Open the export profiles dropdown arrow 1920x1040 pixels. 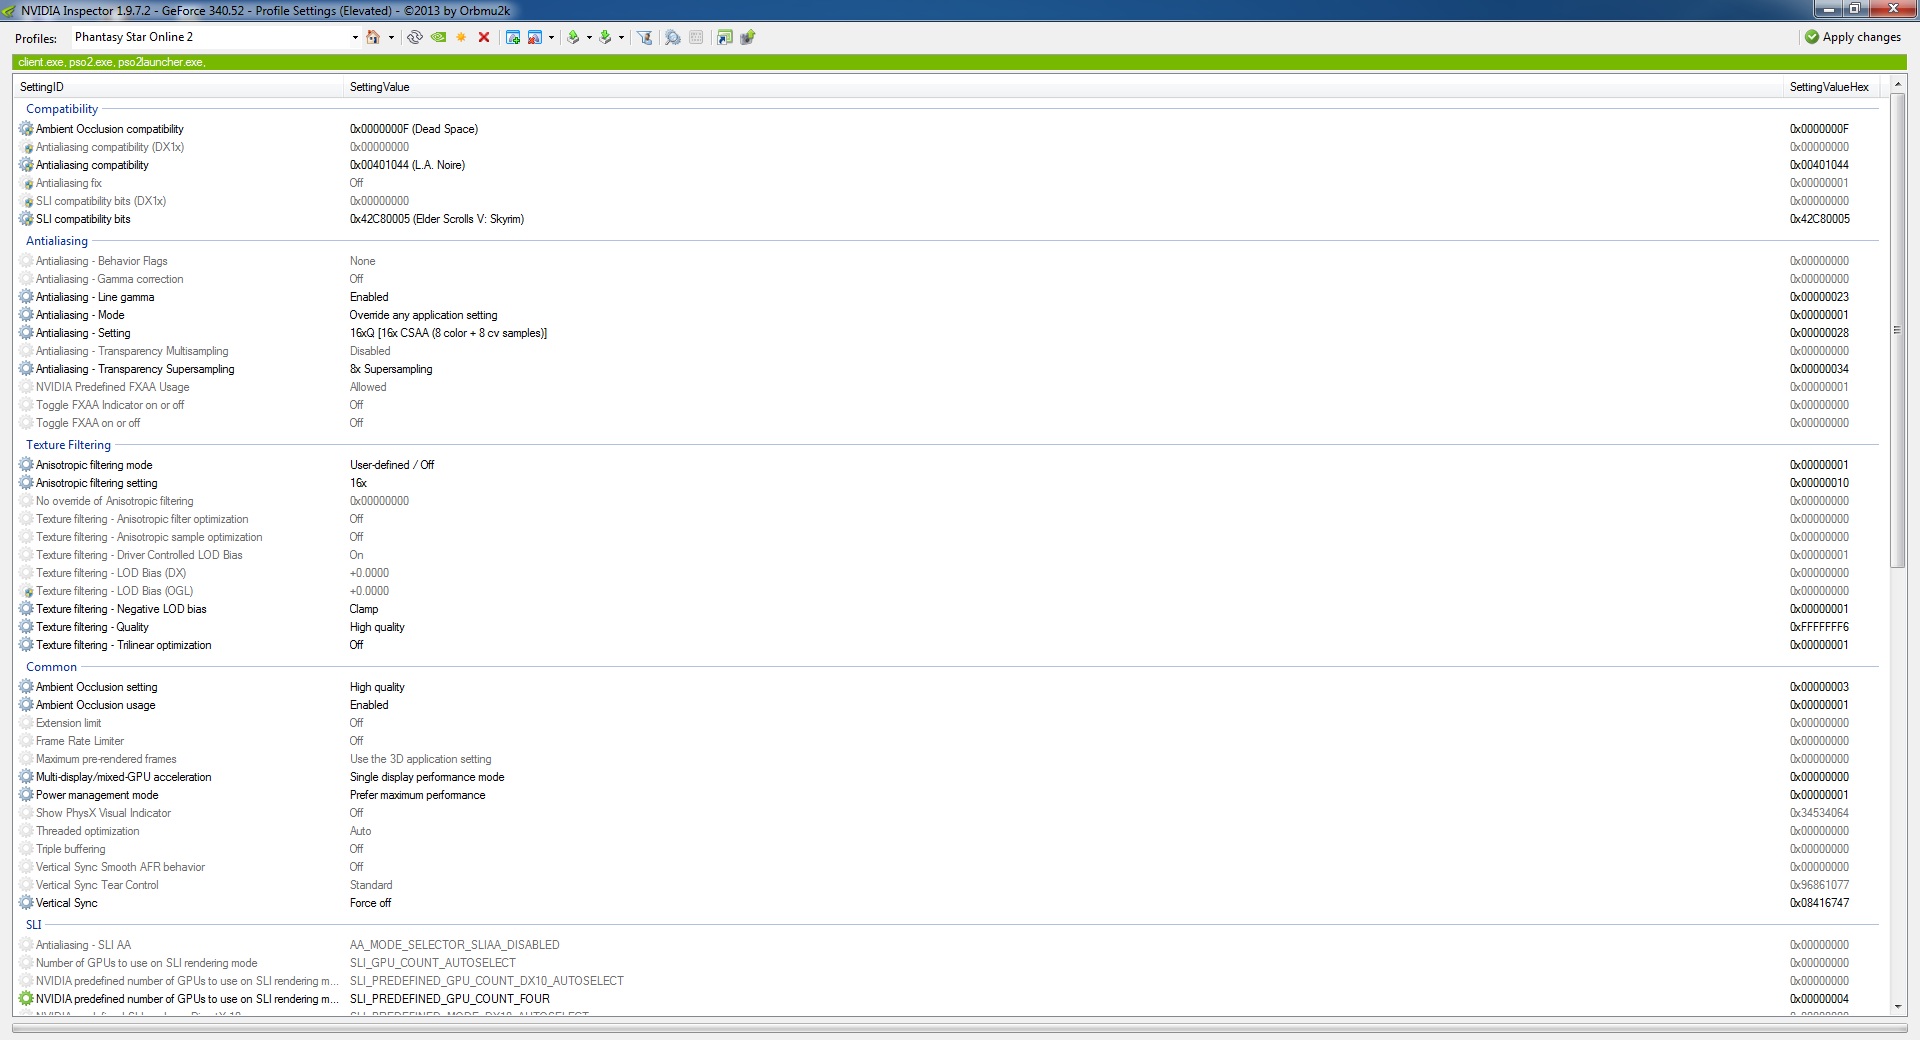589,38
